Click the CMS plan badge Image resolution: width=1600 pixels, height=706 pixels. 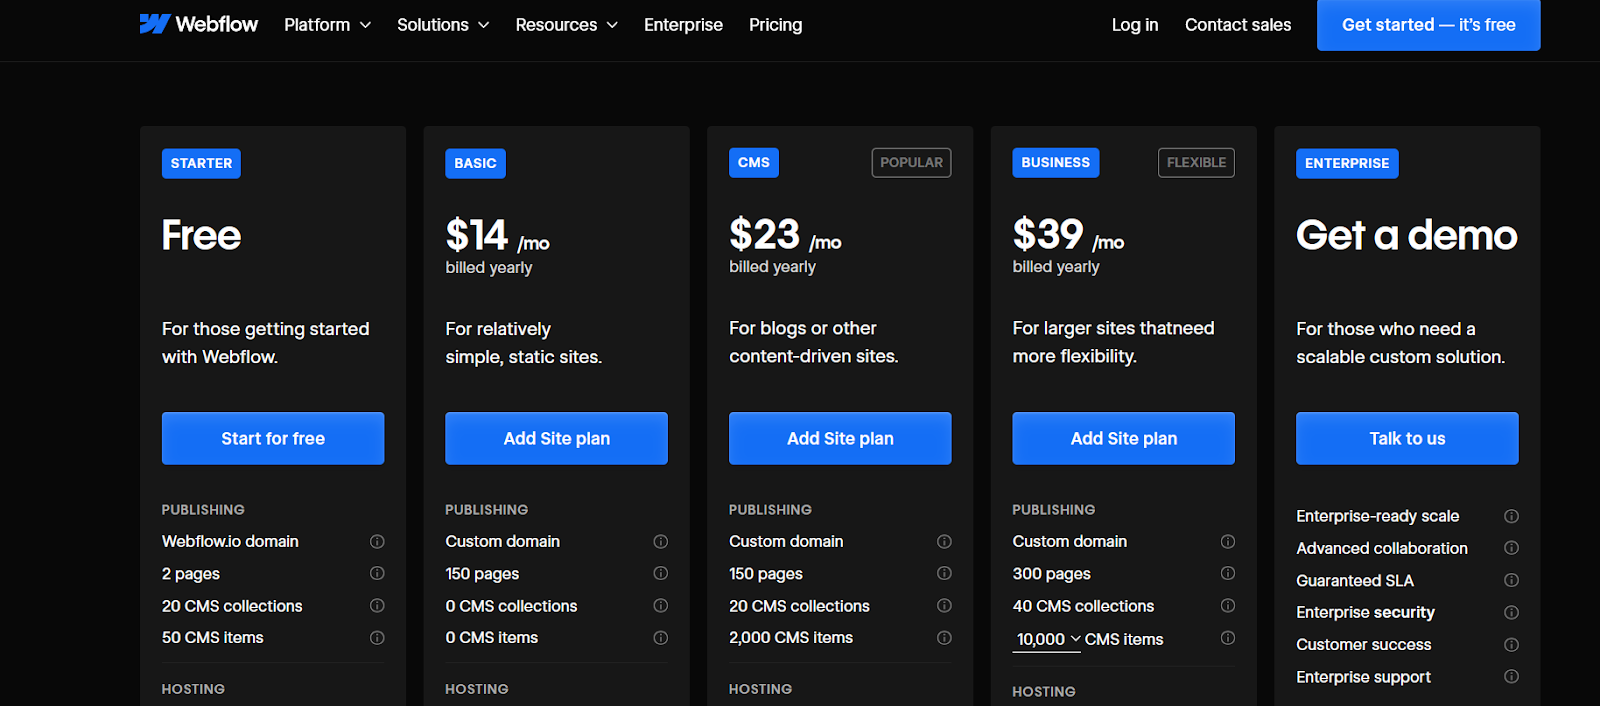tap(754, 162)
